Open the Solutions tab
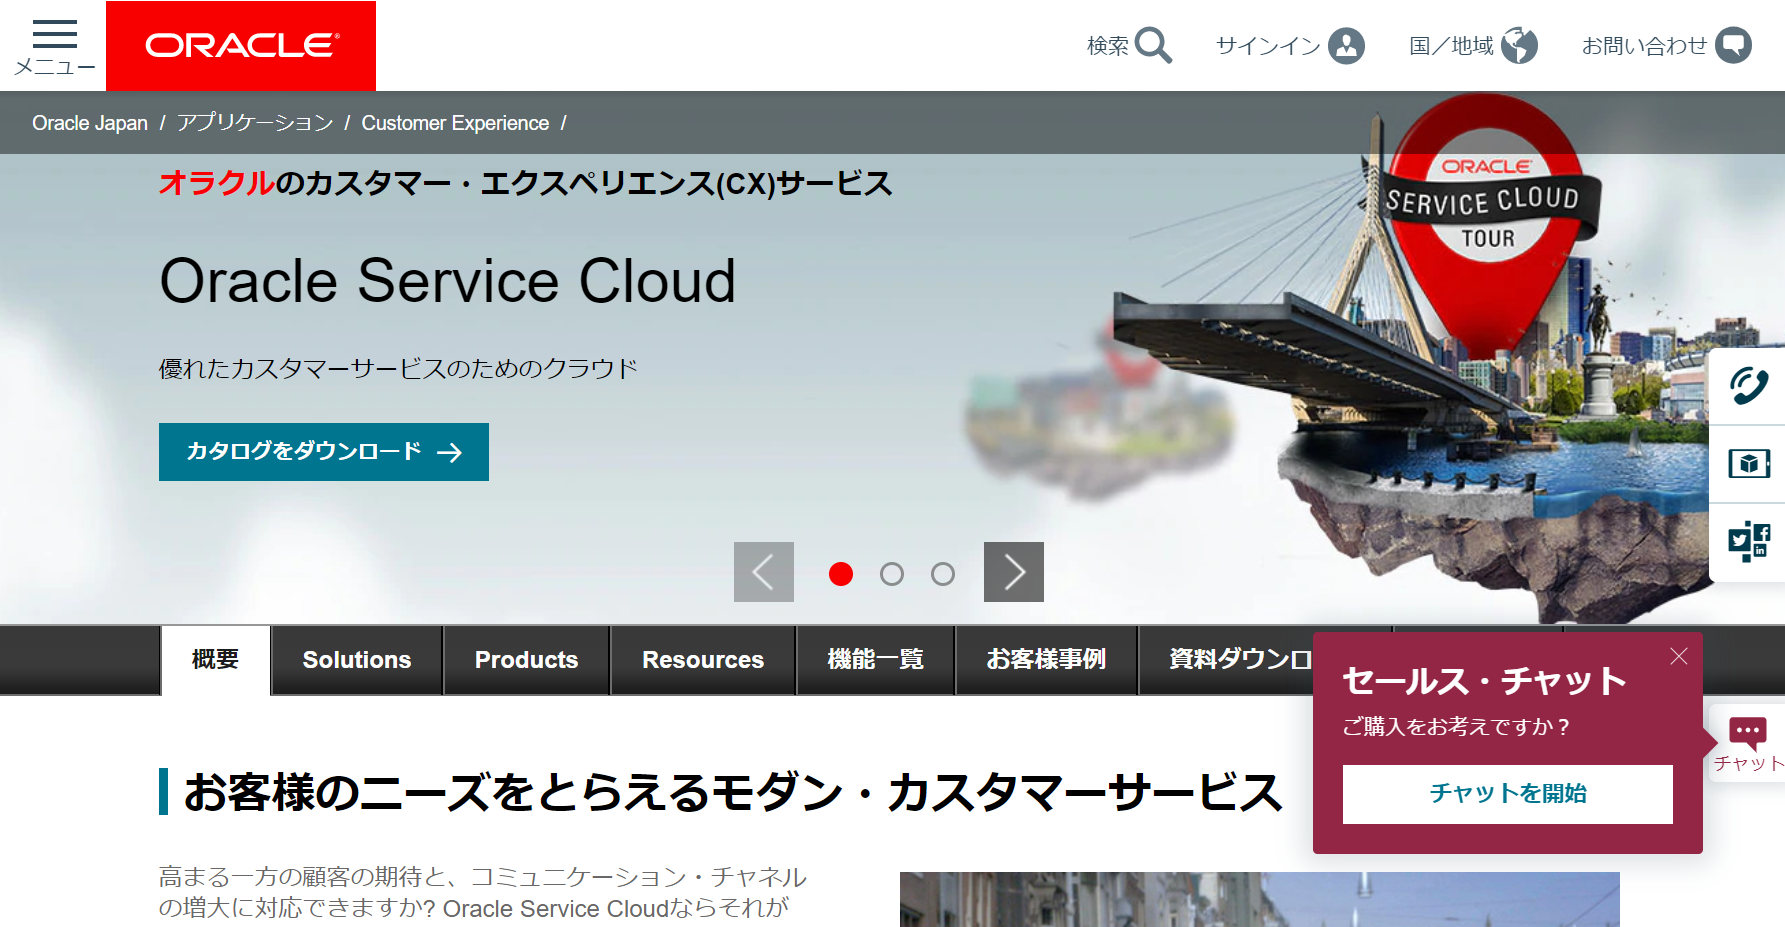The image size is (1785, 927). [357, 660]
